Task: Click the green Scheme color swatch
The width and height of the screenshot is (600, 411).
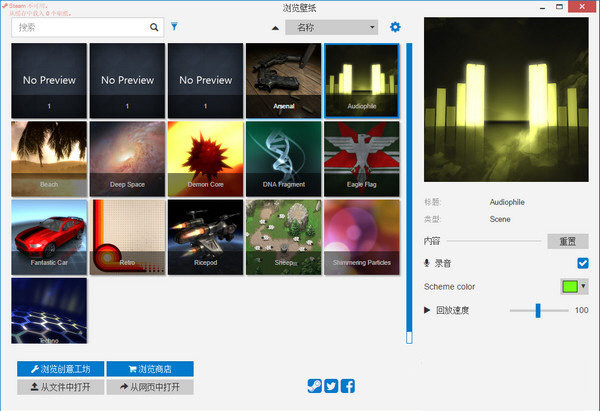Action: point(570,286)
